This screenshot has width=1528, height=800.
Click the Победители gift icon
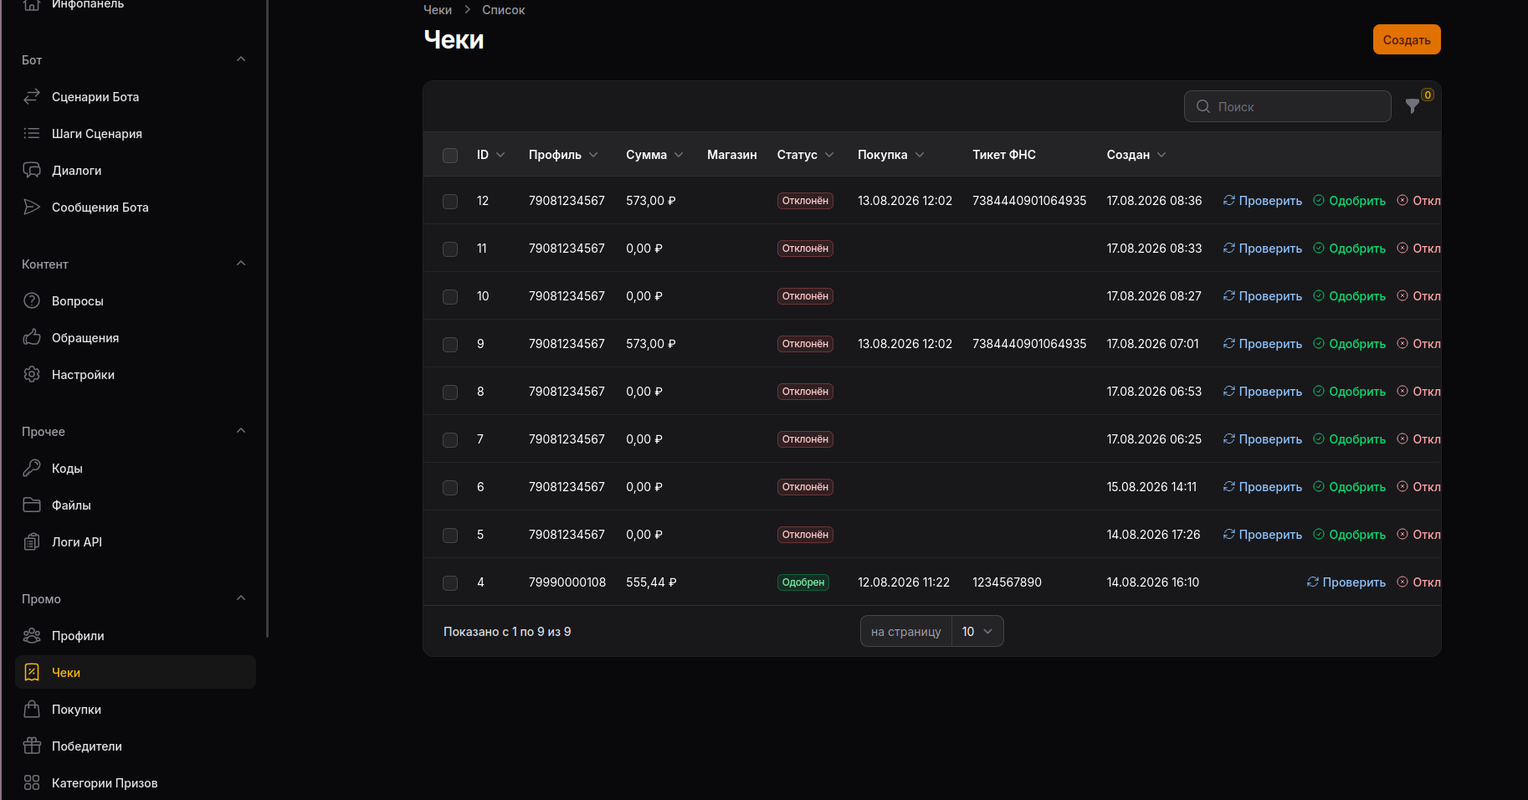coord(32,747)
